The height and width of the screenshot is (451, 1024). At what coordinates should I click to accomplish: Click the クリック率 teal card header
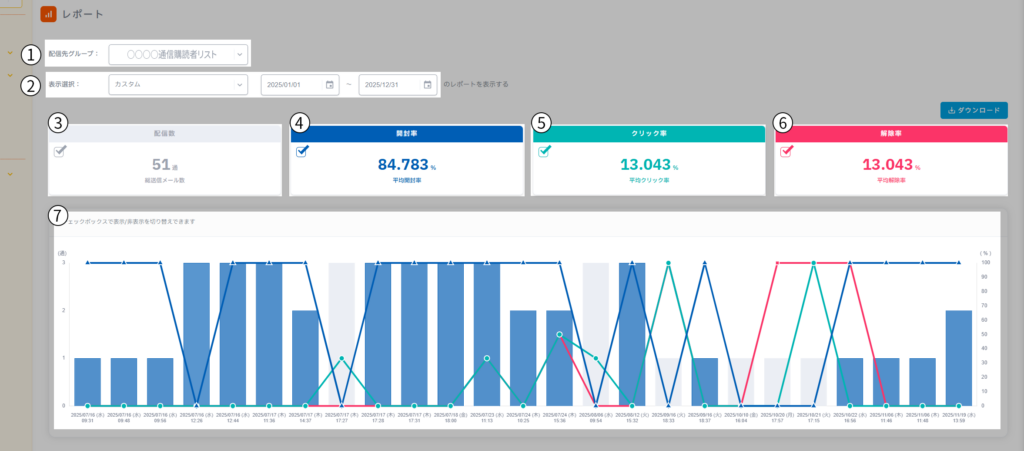(x=648, y=132)
